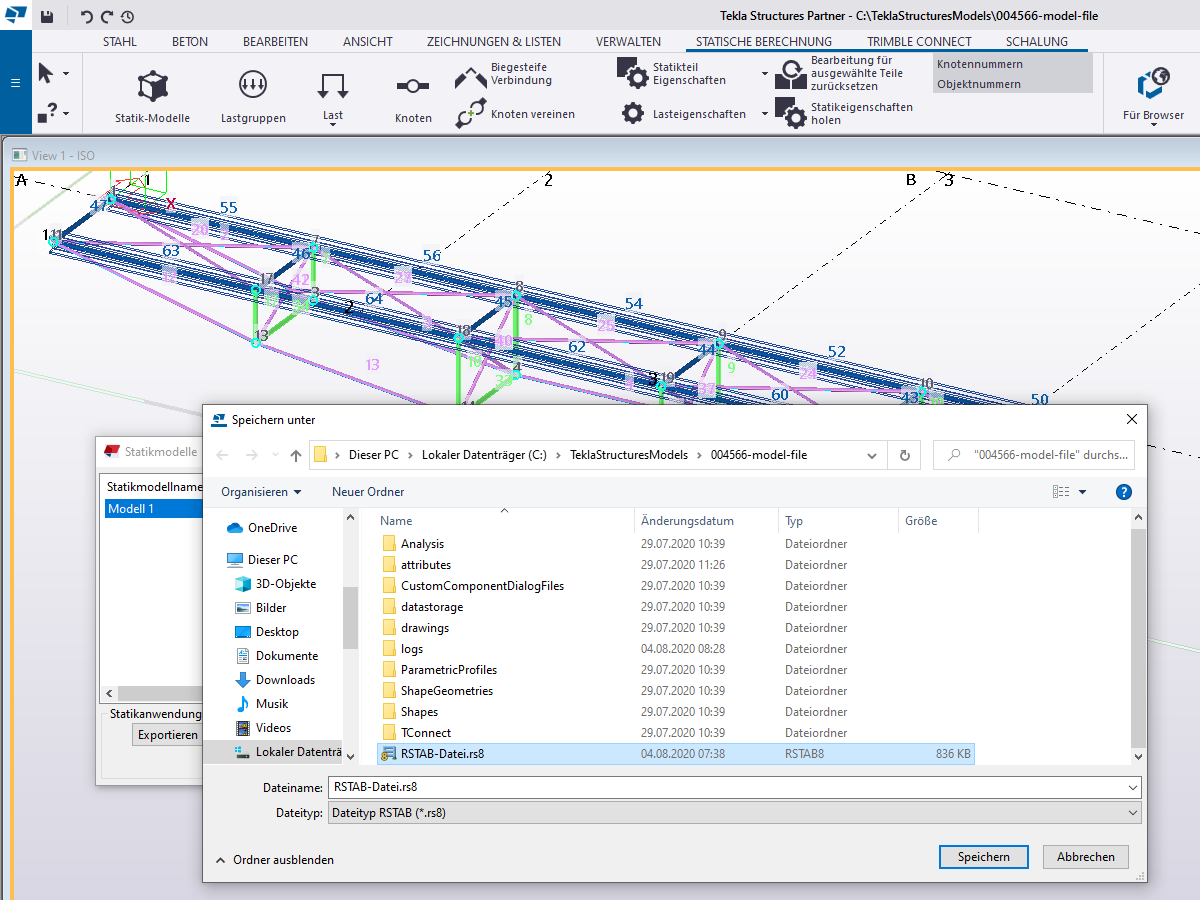Screen dimensions: 1200x900
Task: Select Modell 1 in Statikmodelle window
Action: (152, 508)
